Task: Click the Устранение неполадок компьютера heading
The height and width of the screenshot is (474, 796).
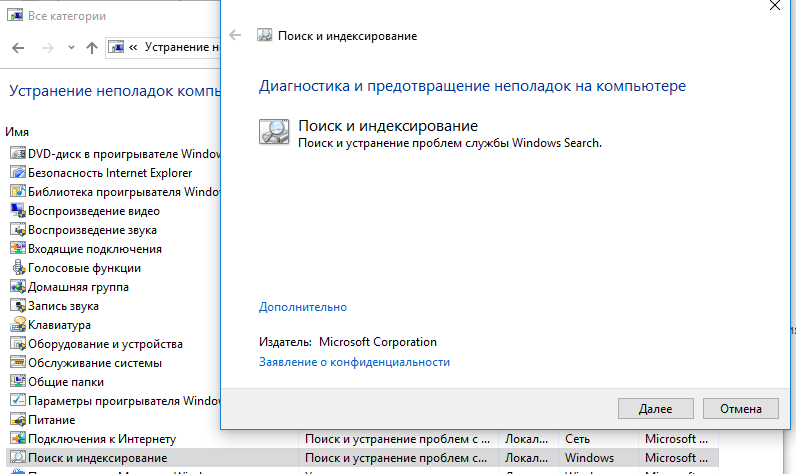Action: [115, 91]
